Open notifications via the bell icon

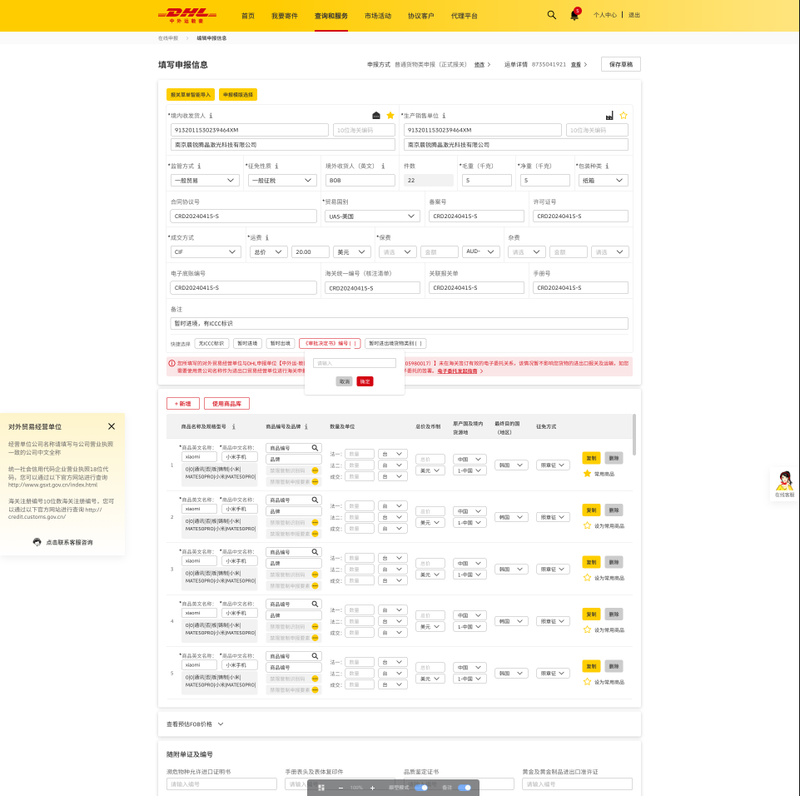pos(574,15)
